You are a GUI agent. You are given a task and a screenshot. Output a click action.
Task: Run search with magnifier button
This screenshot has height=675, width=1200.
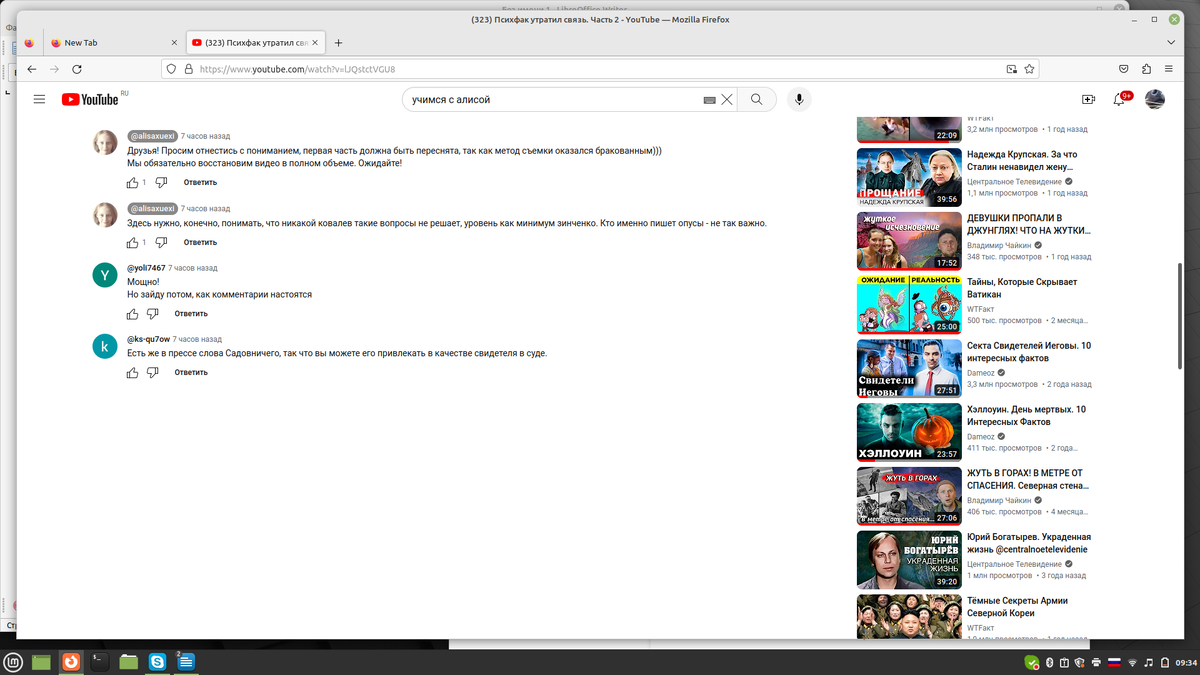point(757,100)
